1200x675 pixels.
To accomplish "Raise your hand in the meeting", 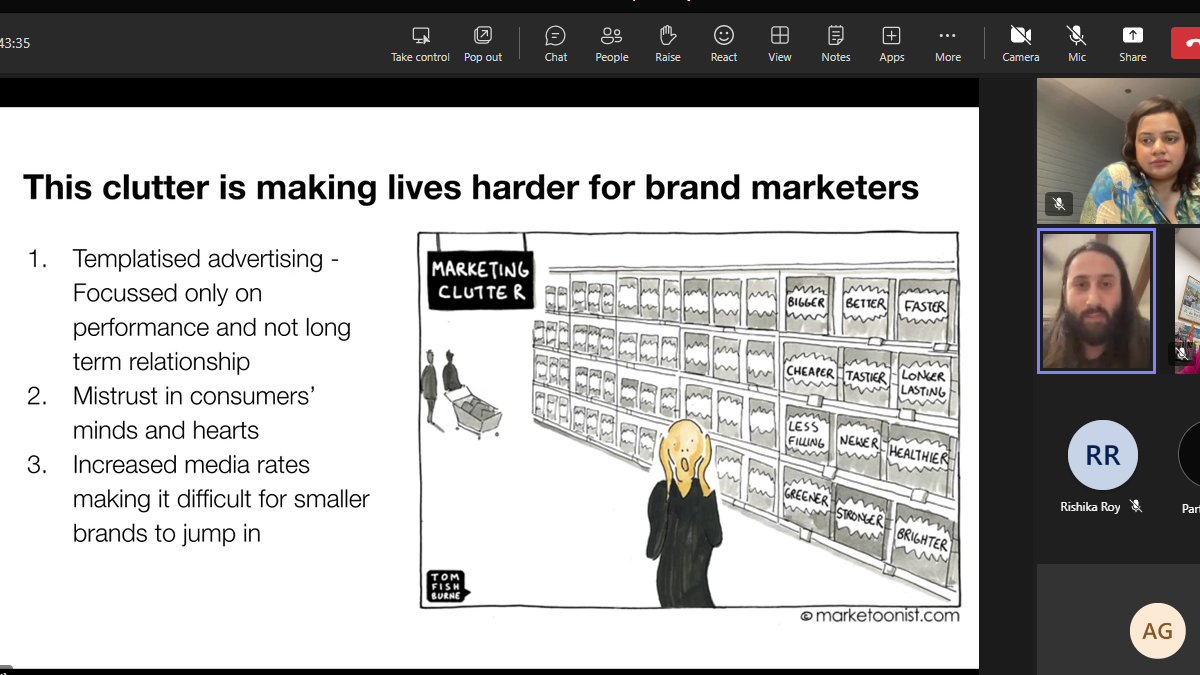I will (x=668, y=44).
